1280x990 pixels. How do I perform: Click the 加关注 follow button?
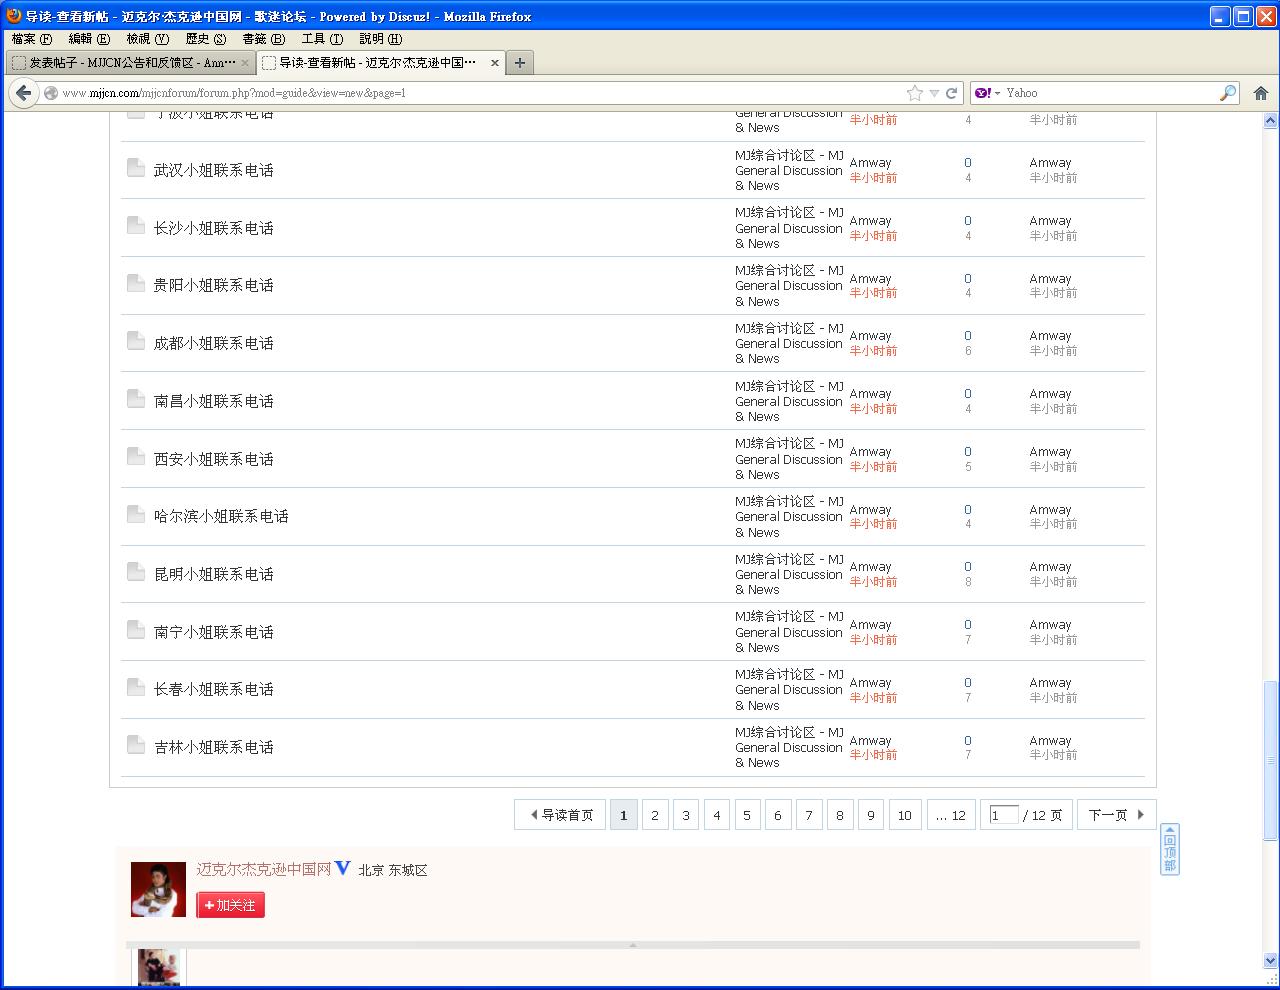(x=230, y=905)
